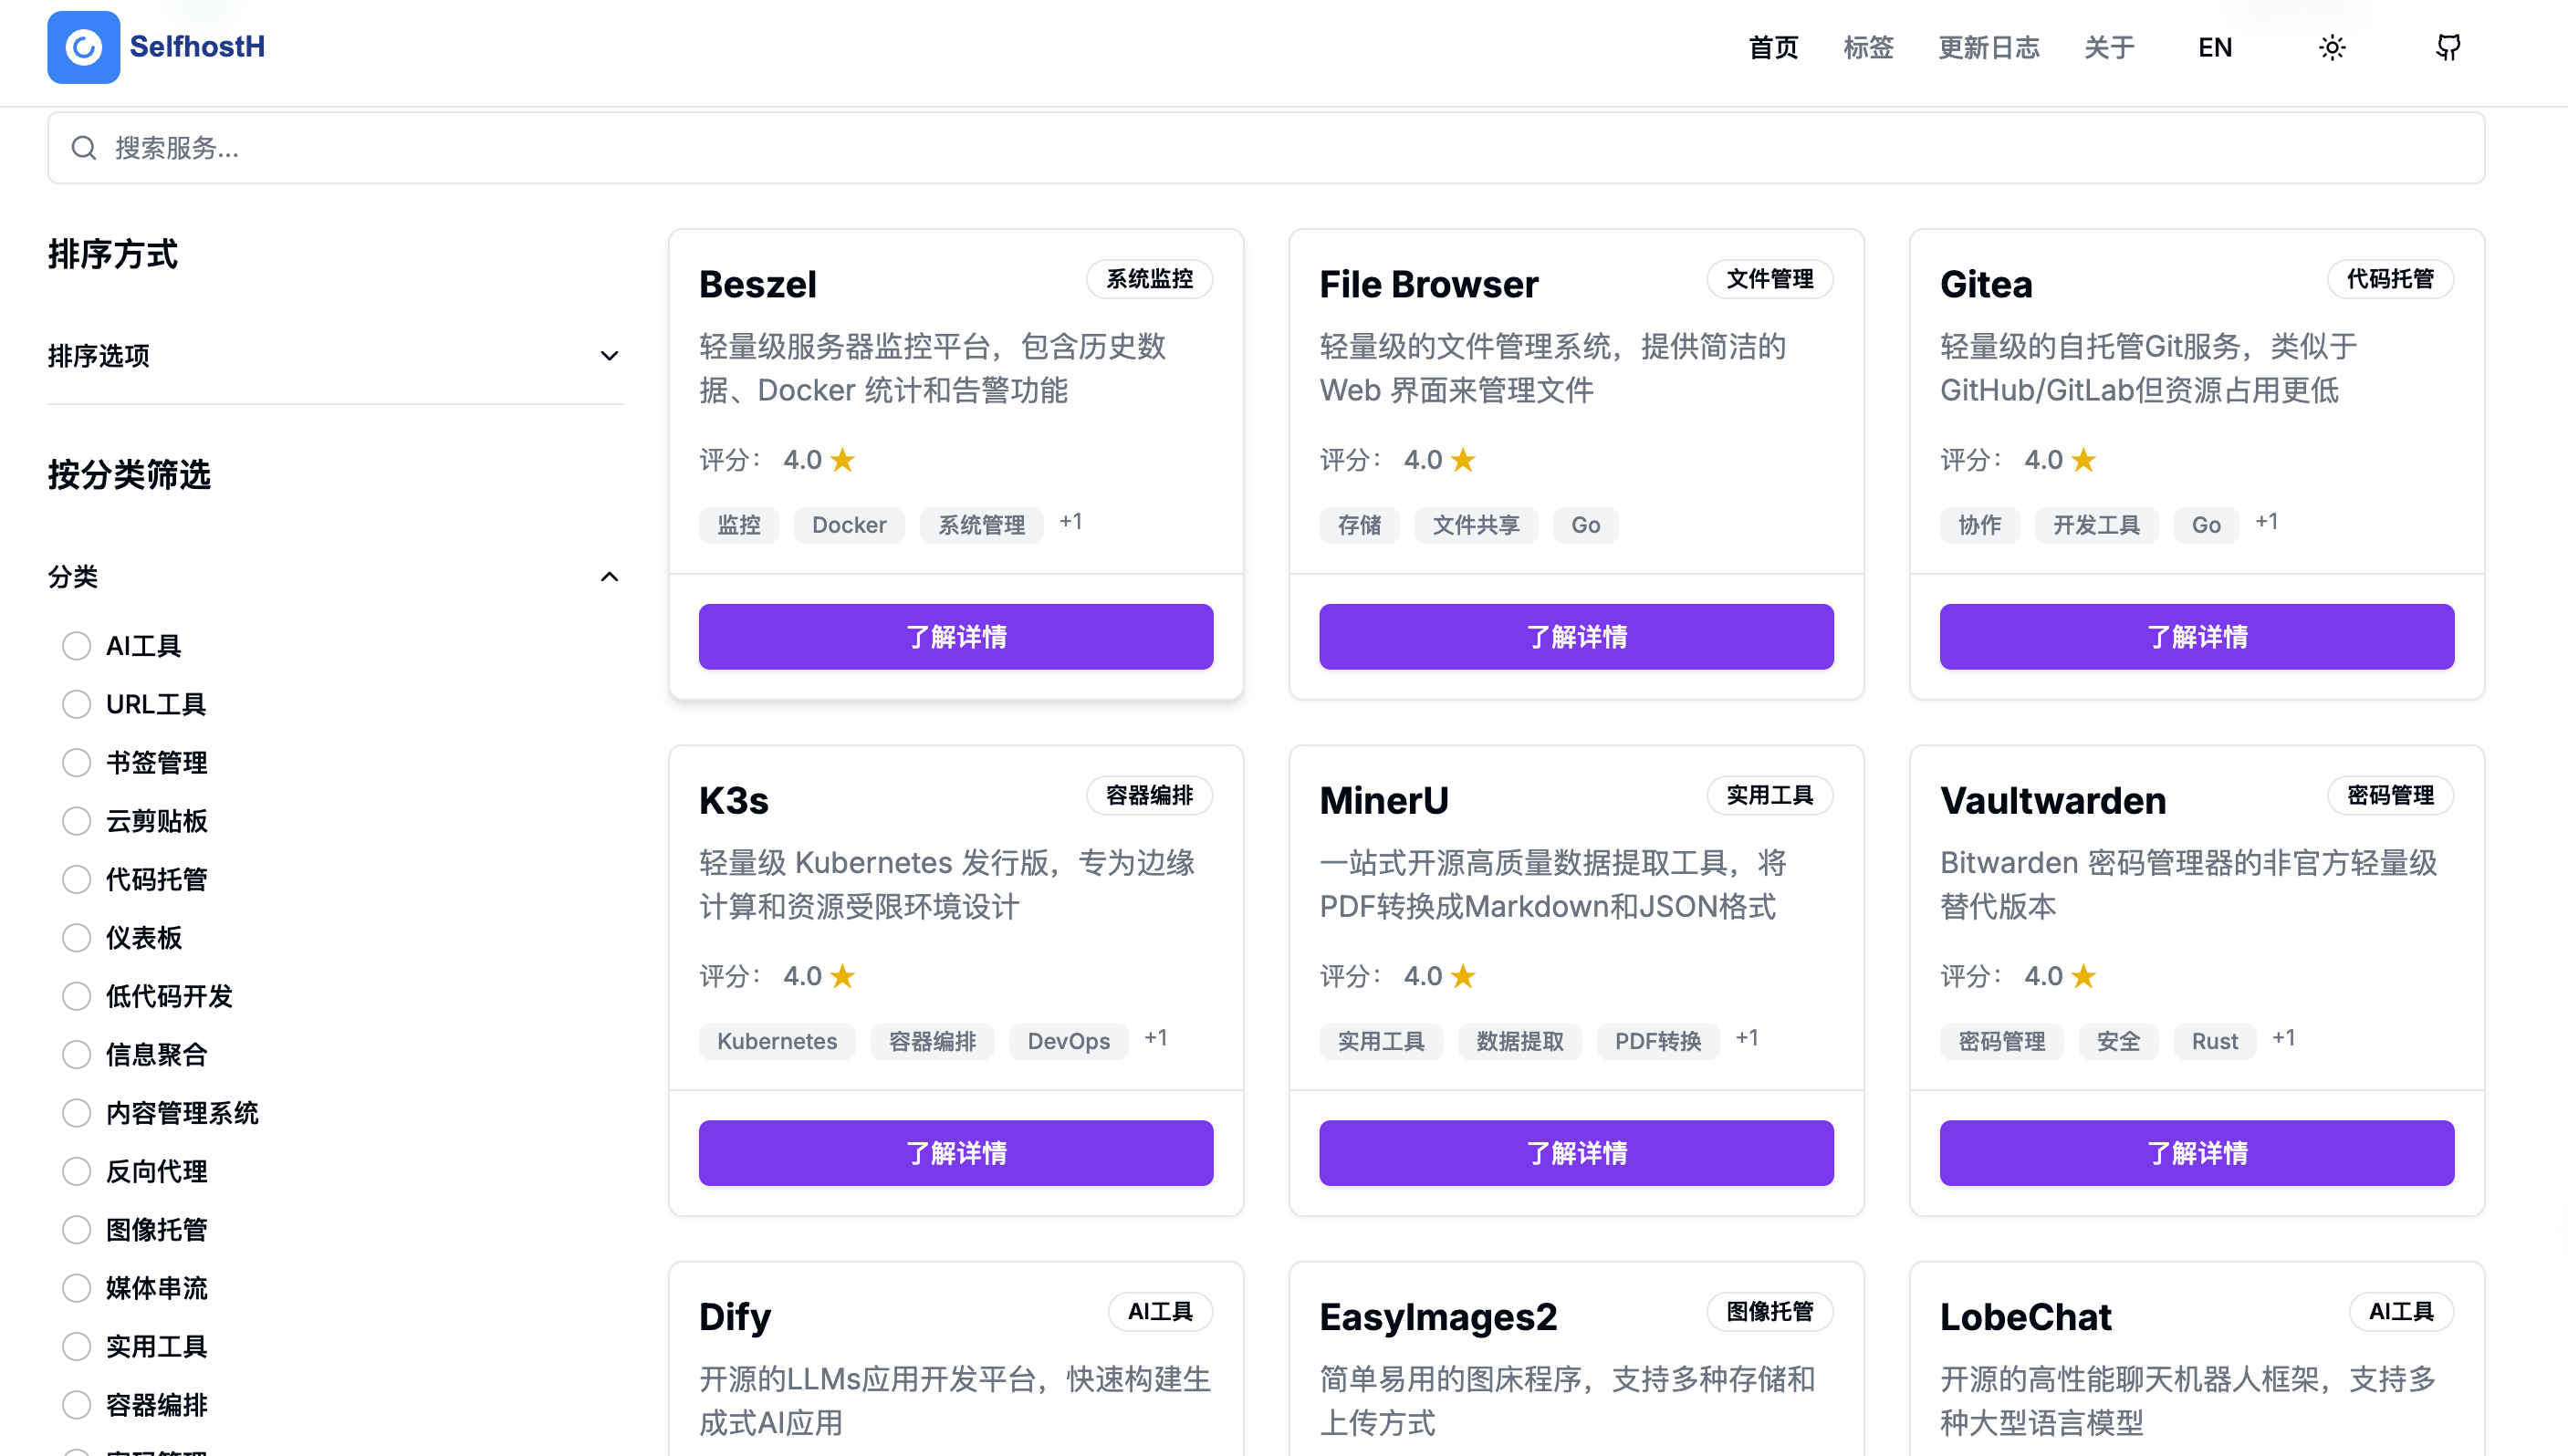2568x1456 pixels.
Task: Toggle the light/dark theme sun icon
Action: pyautogui.click(x=2332, y=47)
